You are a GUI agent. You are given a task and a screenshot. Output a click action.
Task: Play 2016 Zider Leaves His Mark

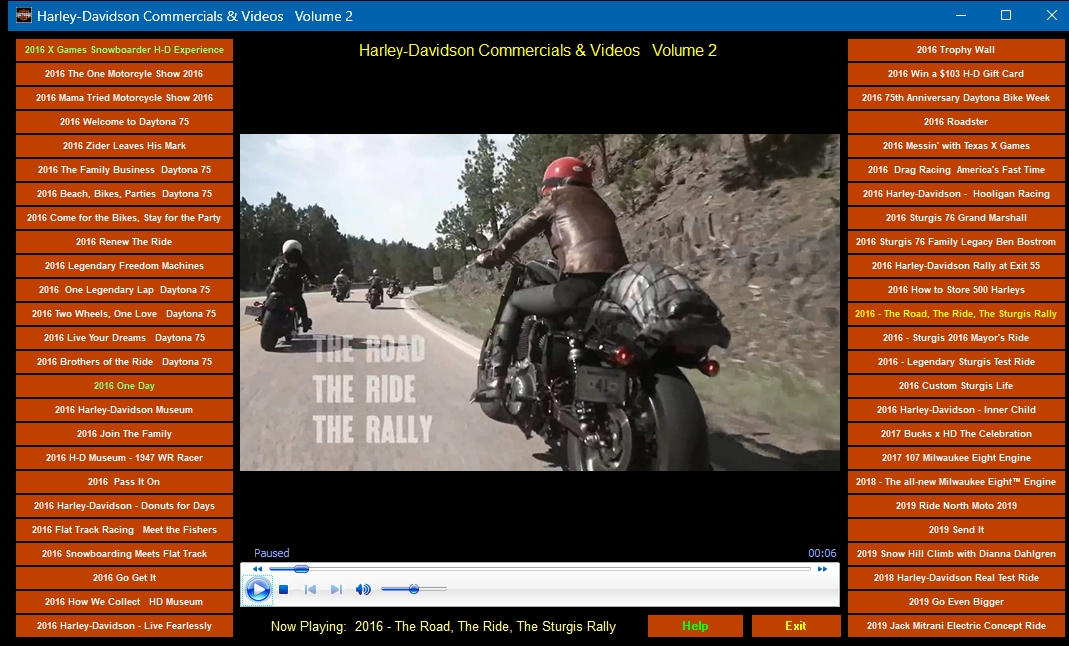[x=124, y=146]
